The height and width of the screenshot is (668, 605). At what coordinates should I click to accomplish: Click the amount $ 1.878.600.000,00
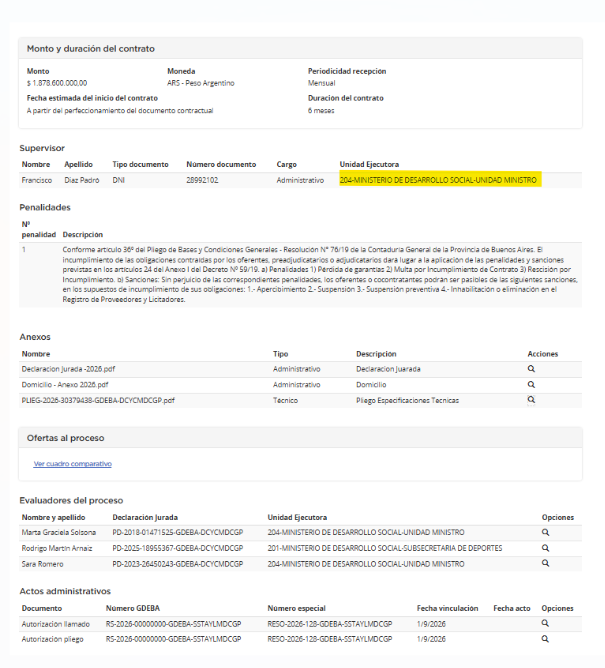coord(57,83)
